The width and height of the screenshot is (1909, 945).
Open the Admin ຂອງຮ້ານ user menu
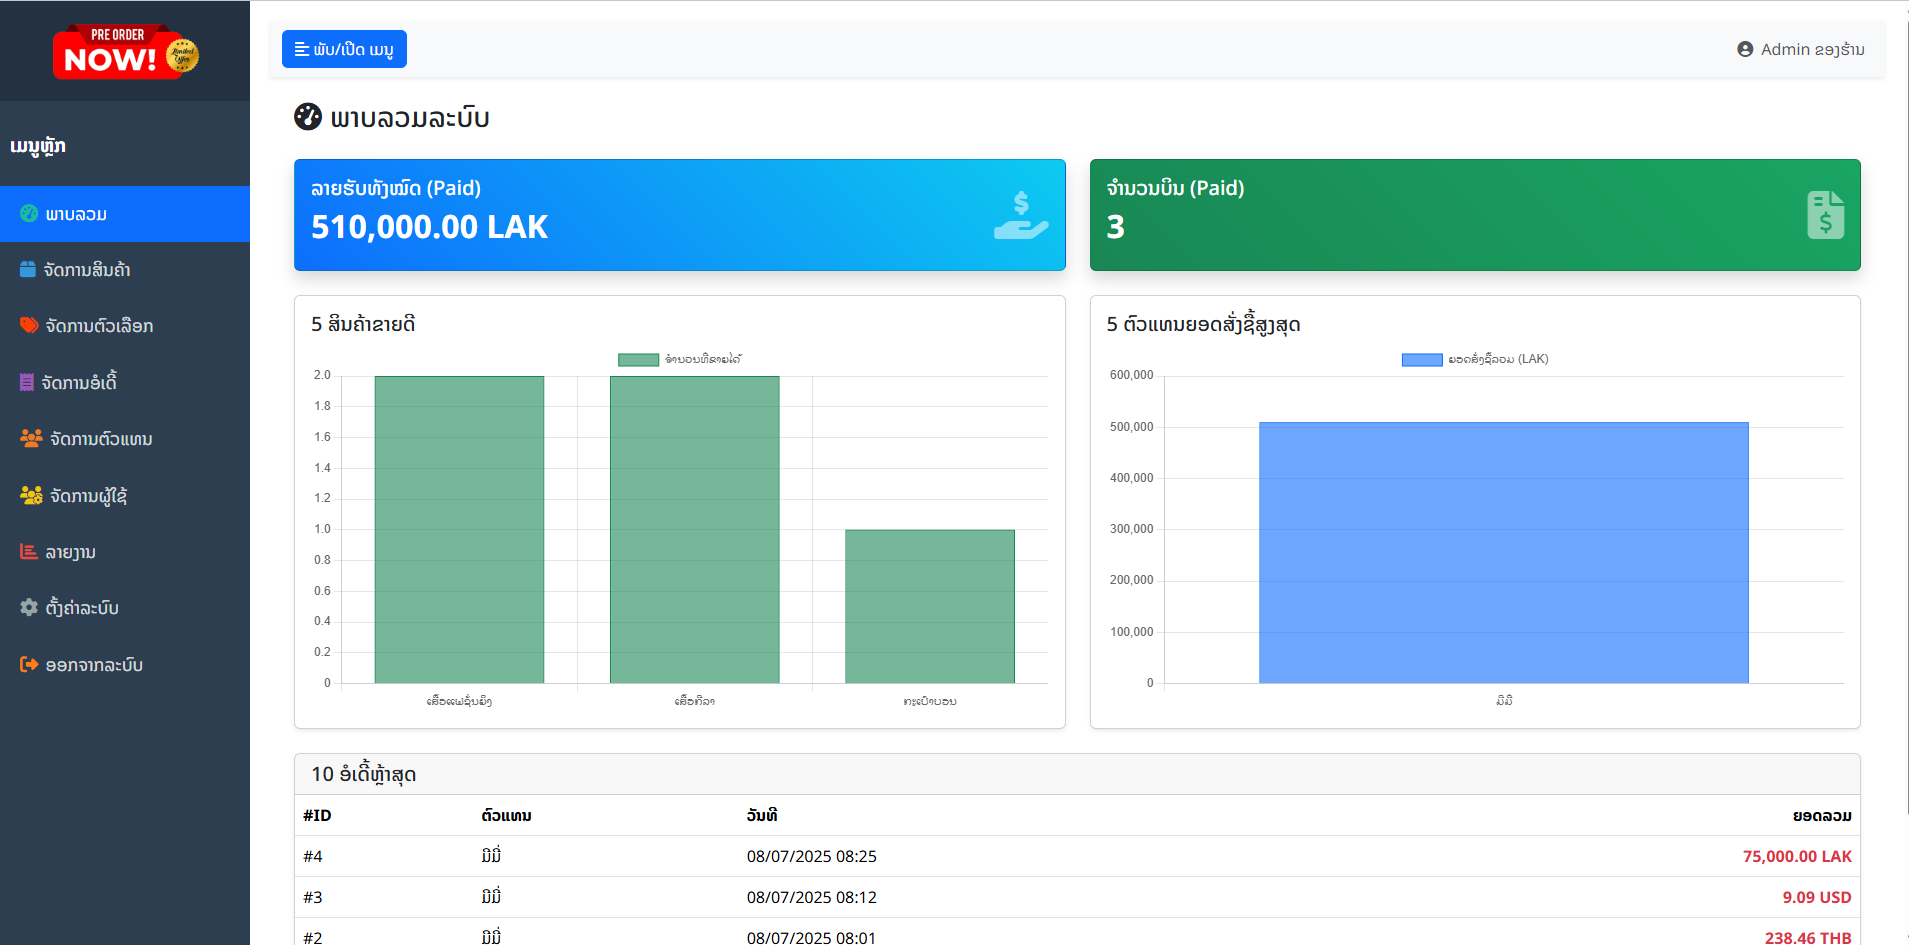click(1800, 49)
